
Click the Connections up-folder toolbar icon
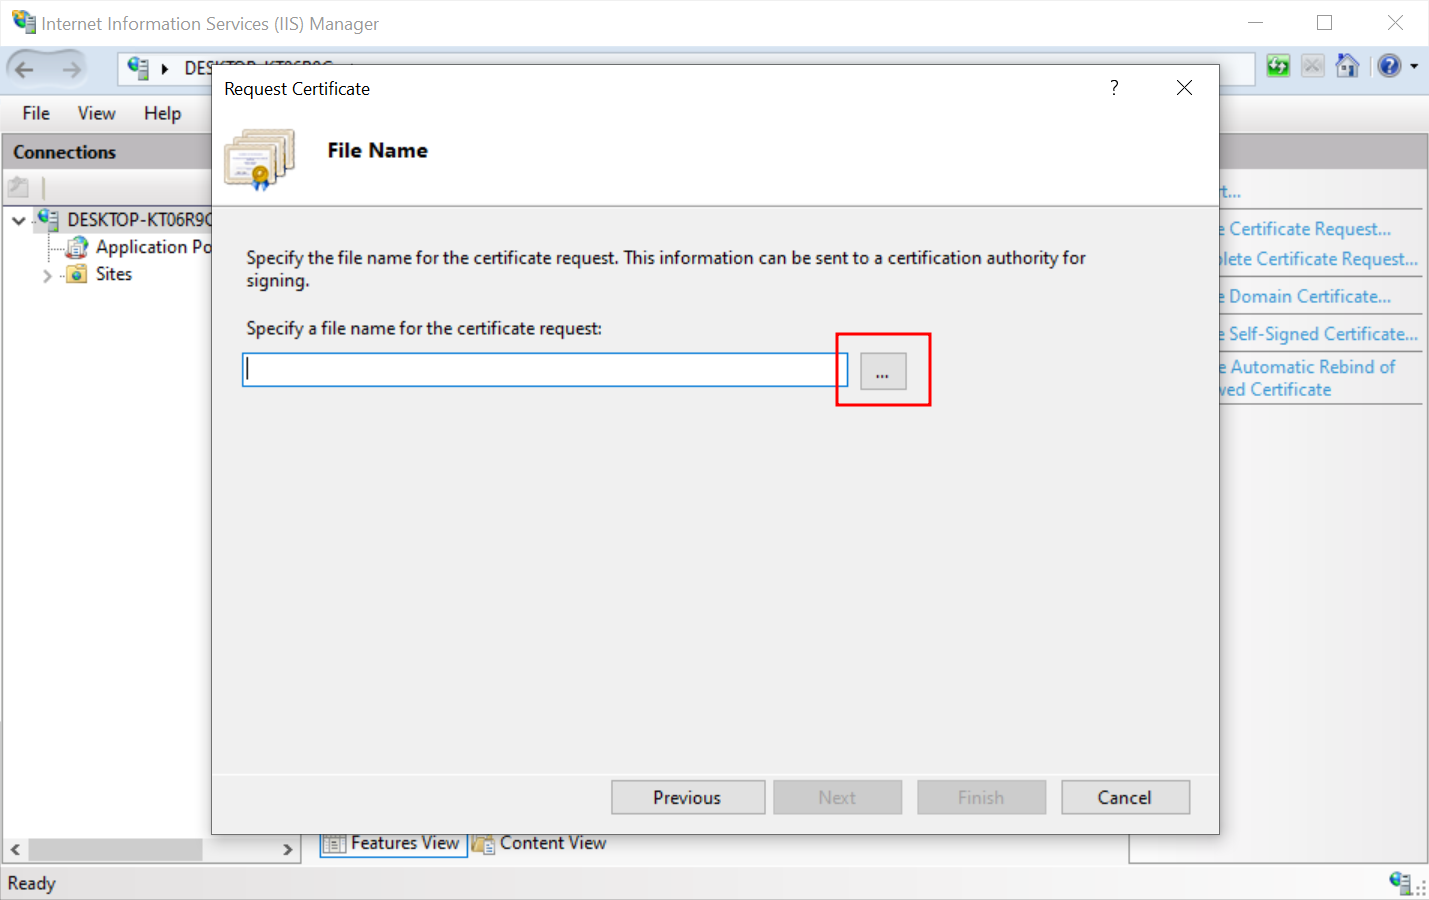tap(19, 187)
